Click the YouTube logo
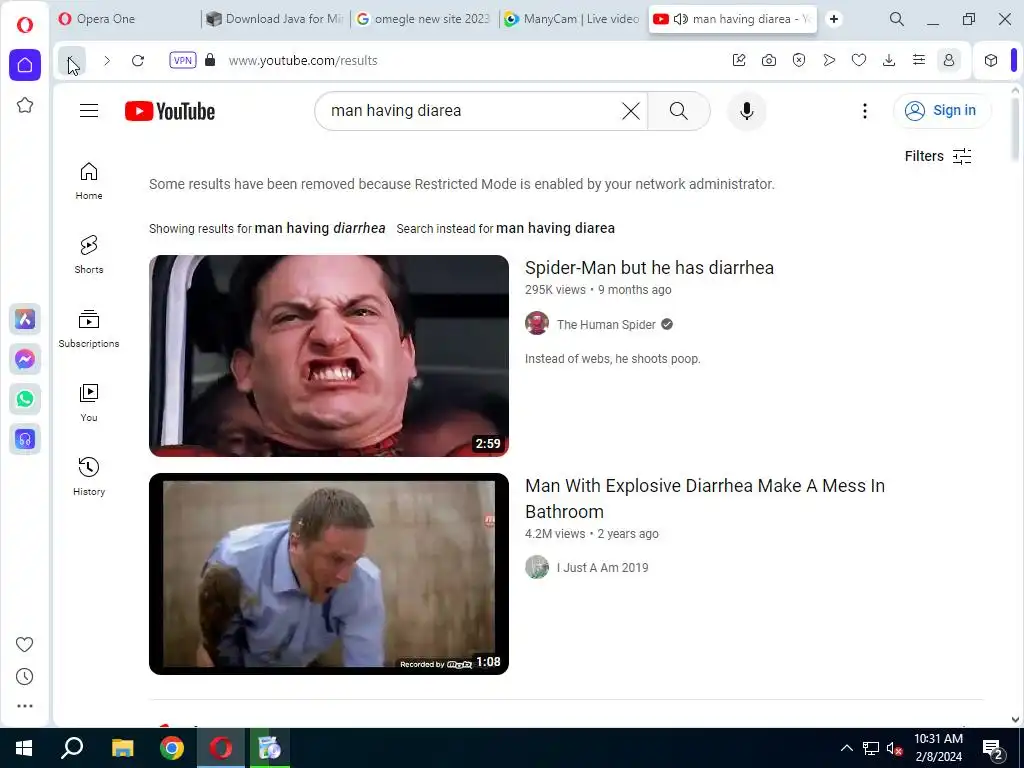Image resolution: width=1024 pixels, height=768 pixels. pyautogui.click(x=170, y=111)
